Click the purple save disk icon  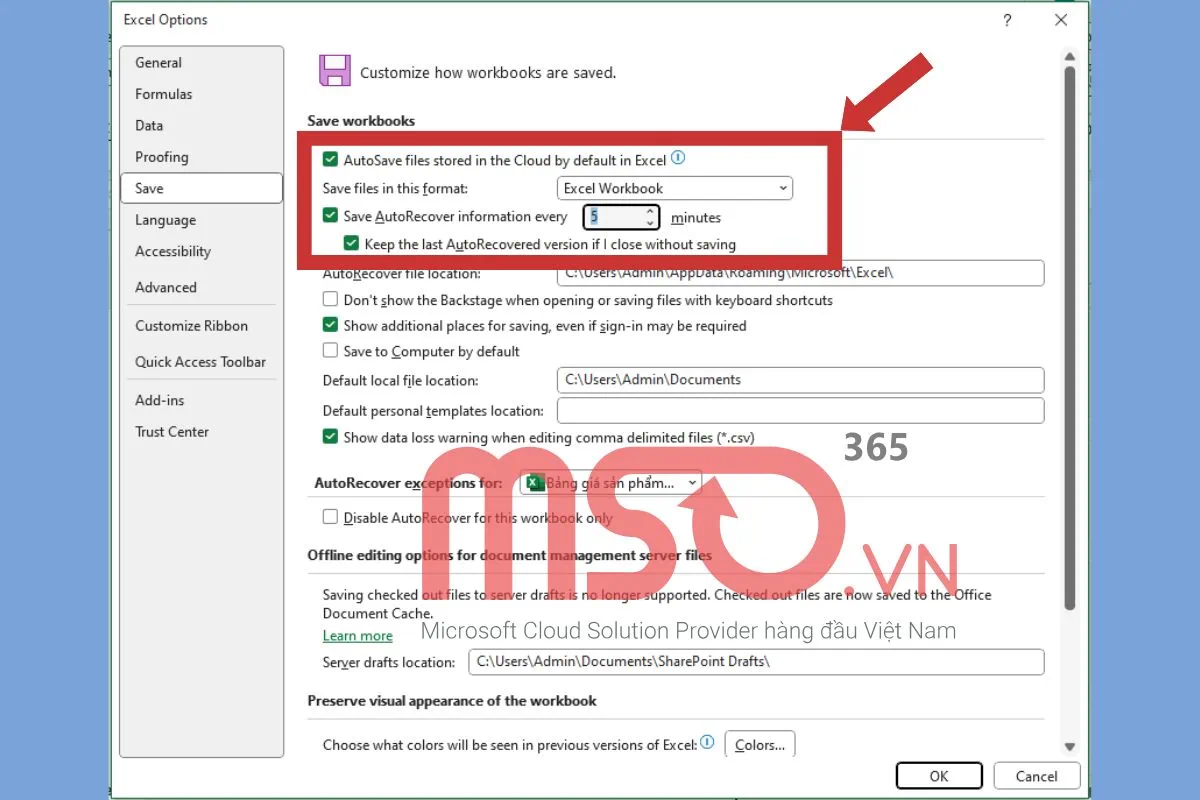point(334,71)
